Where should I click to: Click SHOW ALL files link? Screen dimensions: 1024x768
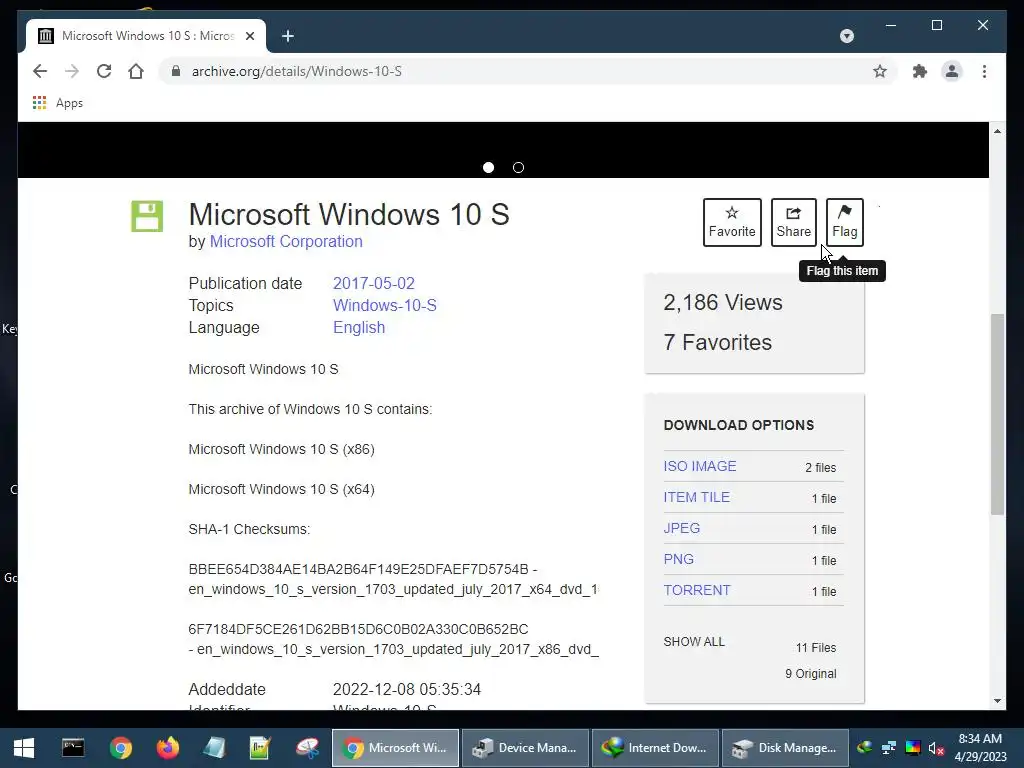pyautogui.click(x=694, y=642)
